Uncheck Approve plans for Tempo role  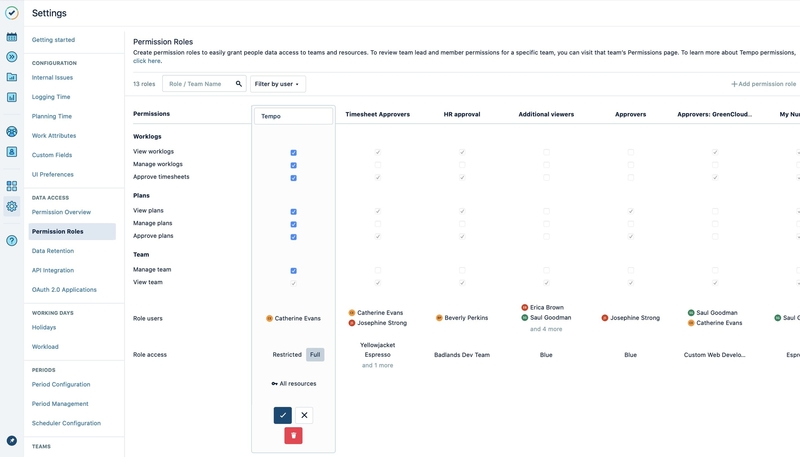pyautogui.click(x=293, y=237)
